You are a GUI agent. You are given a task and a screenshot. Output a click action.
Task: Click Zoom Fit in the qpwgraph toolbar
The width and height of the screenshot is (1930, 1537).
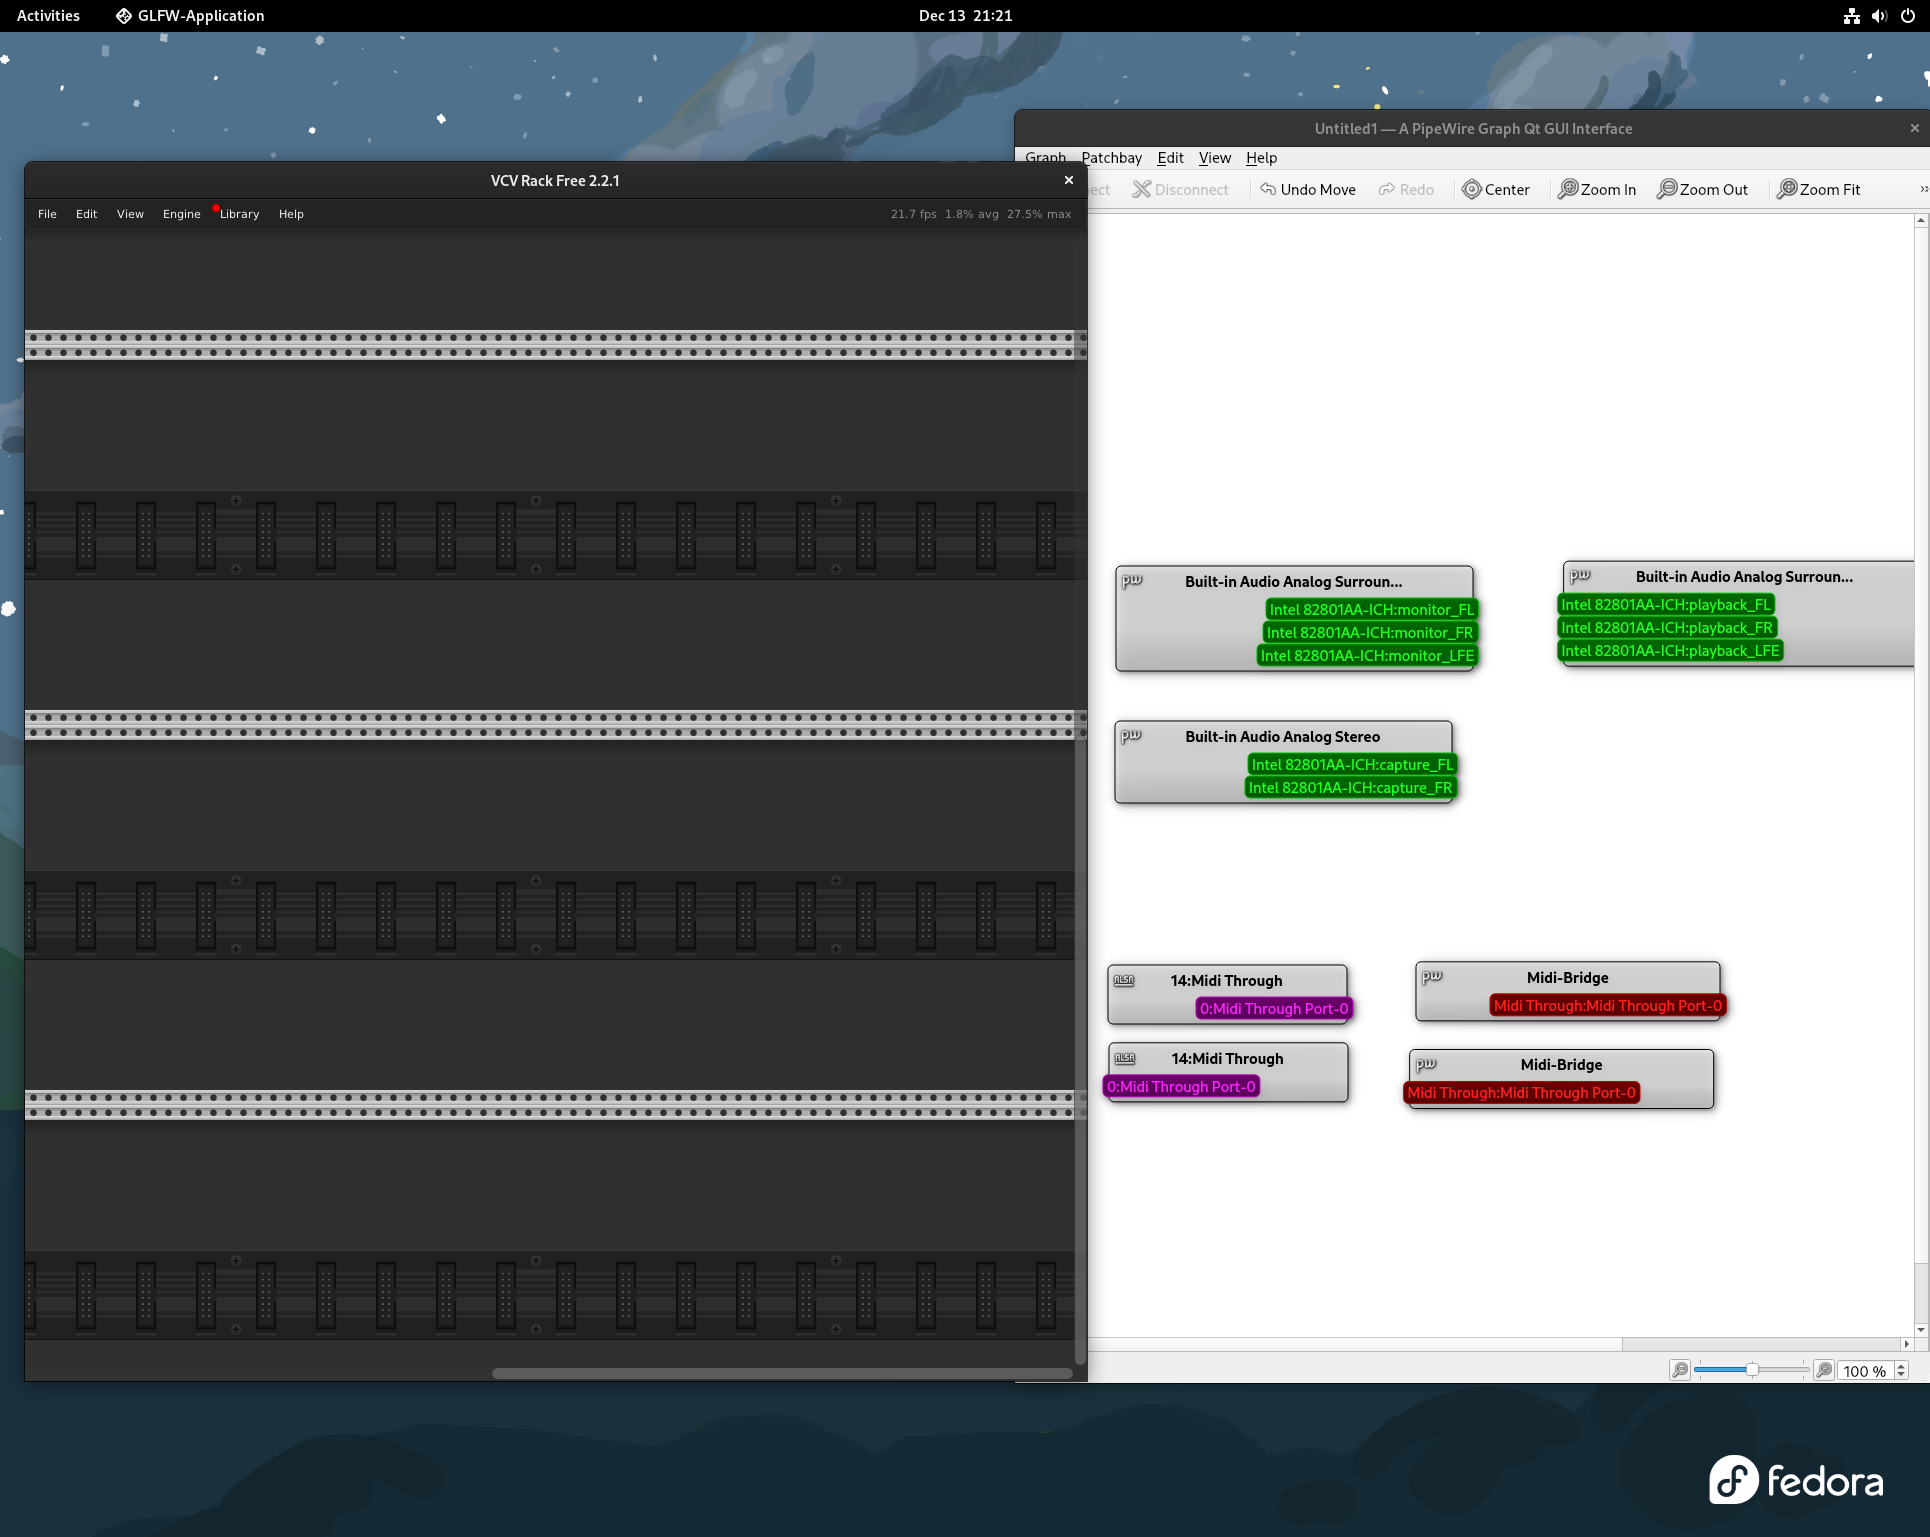coord(1818,190)
